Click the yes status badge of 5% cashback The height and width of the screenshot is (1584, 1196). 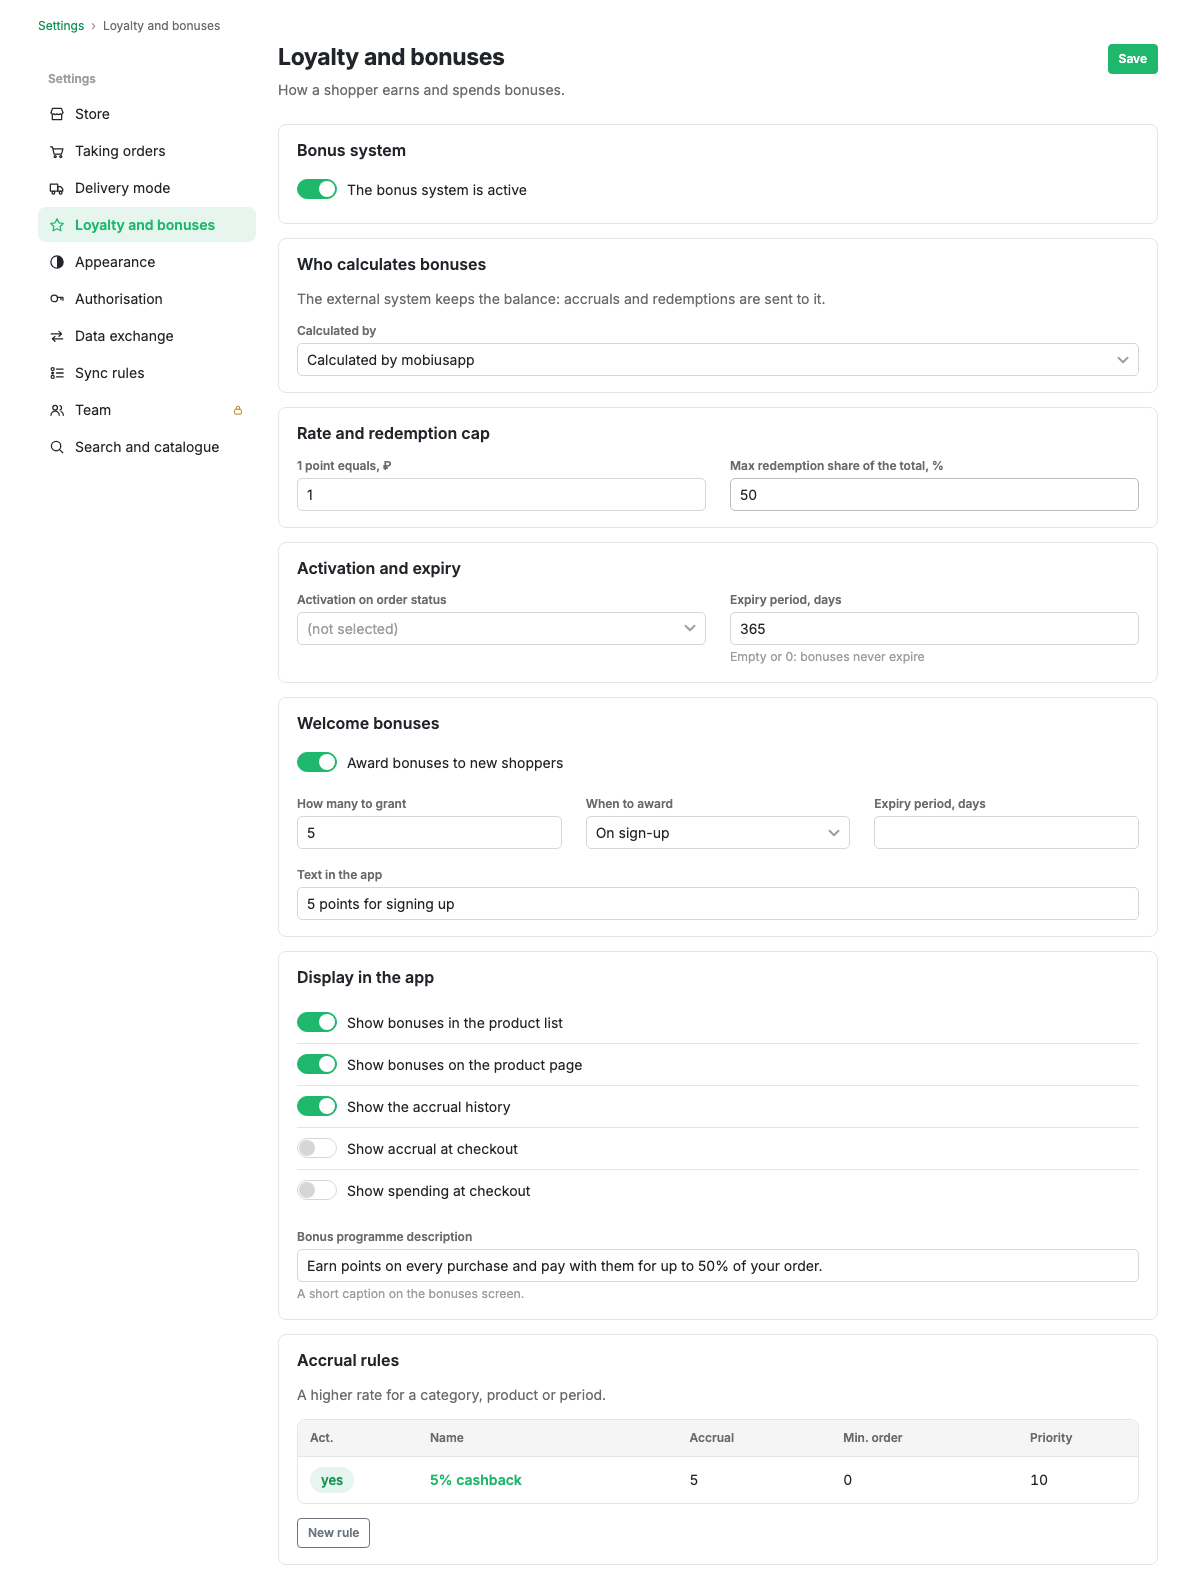[332, 1480]
